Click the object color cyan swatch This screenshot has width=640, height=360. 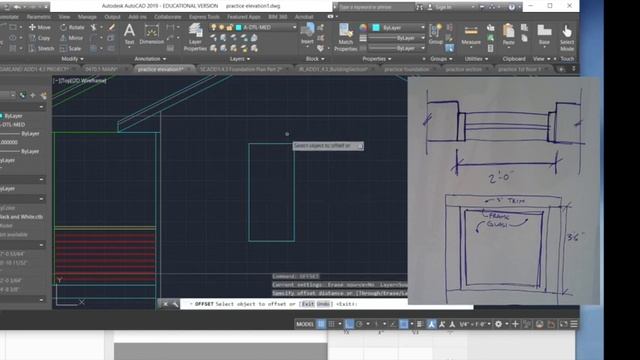376,27
